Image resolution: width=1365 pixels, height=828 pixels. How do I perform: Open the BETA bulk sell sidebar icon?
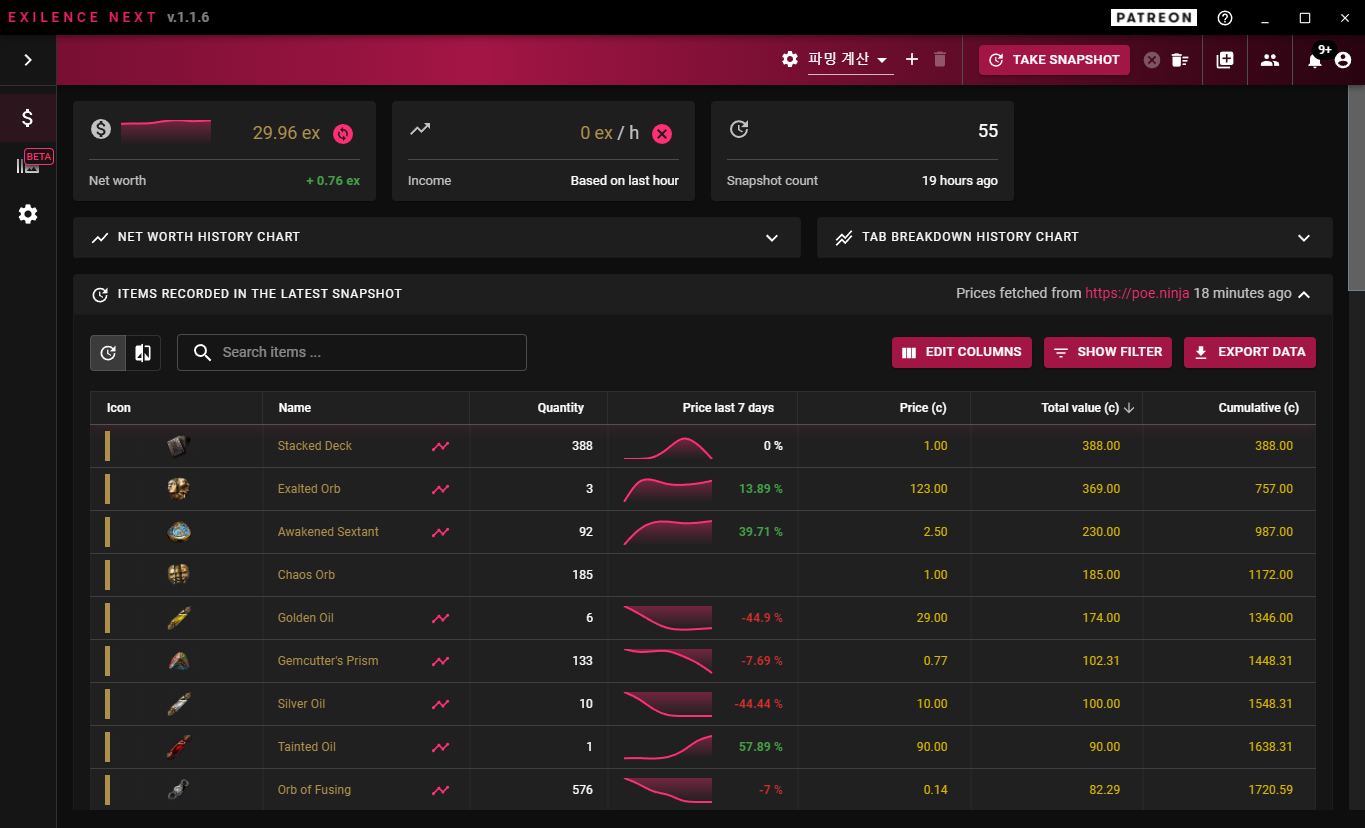pyautogui.click(x=28, y=165)
